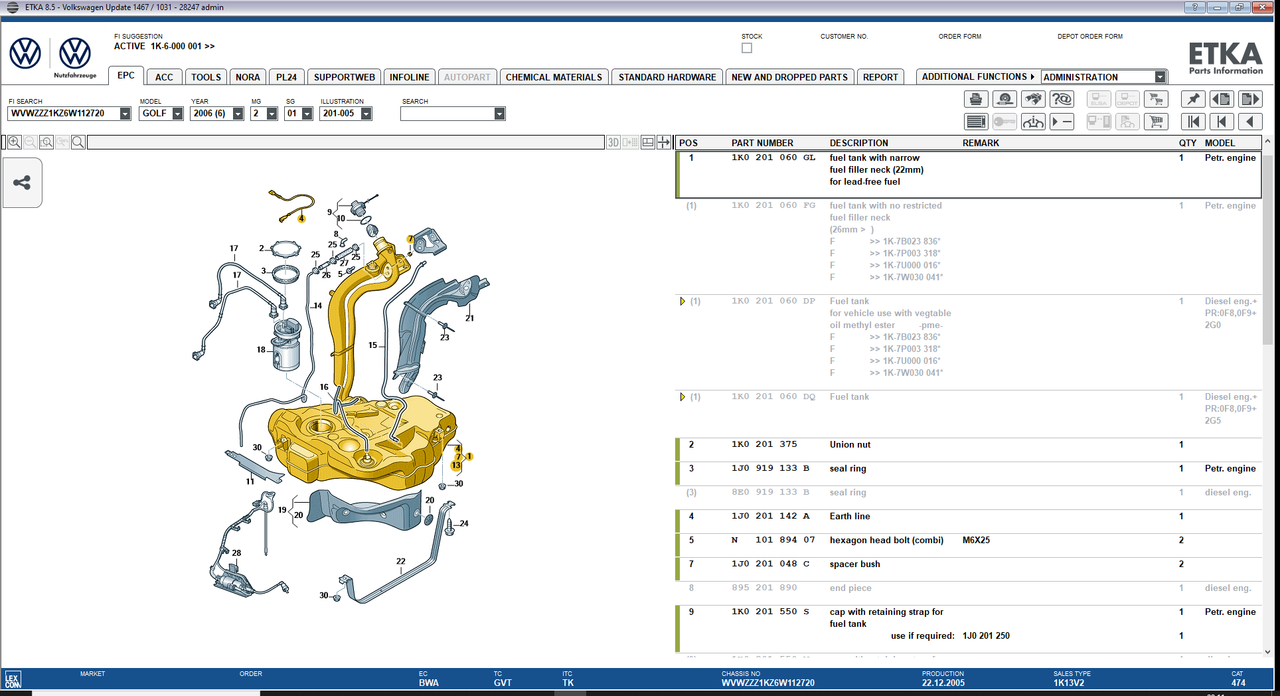Click the arrow-to-bar panel expand icon

663,142
